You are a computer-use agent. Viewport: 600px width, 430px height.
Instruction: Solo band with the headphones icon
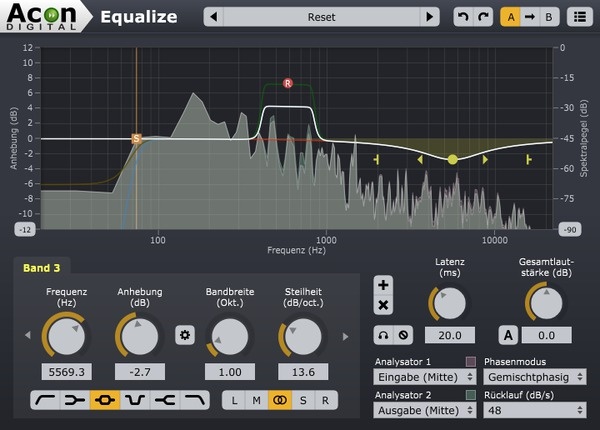pos(384,334)
